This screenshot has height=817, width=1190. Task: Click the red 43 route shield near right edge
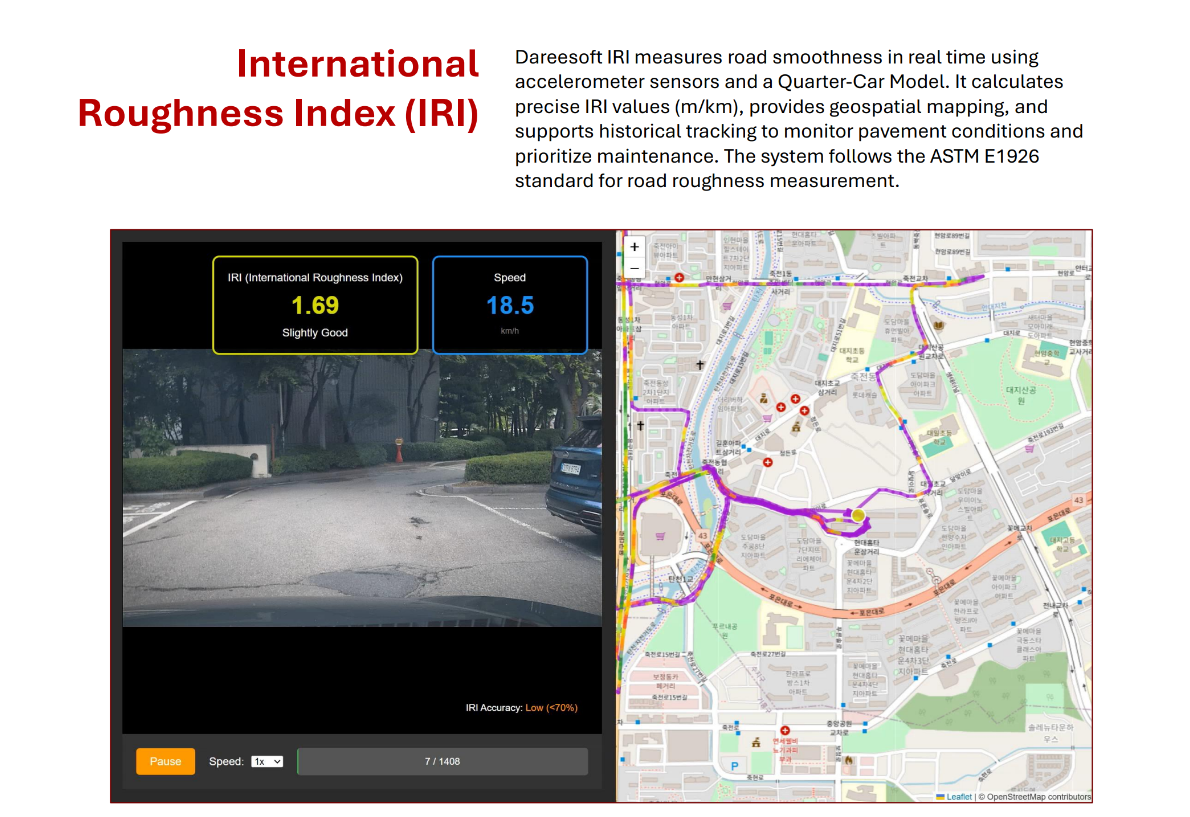pyautogui.click(x=1078, y=499)
